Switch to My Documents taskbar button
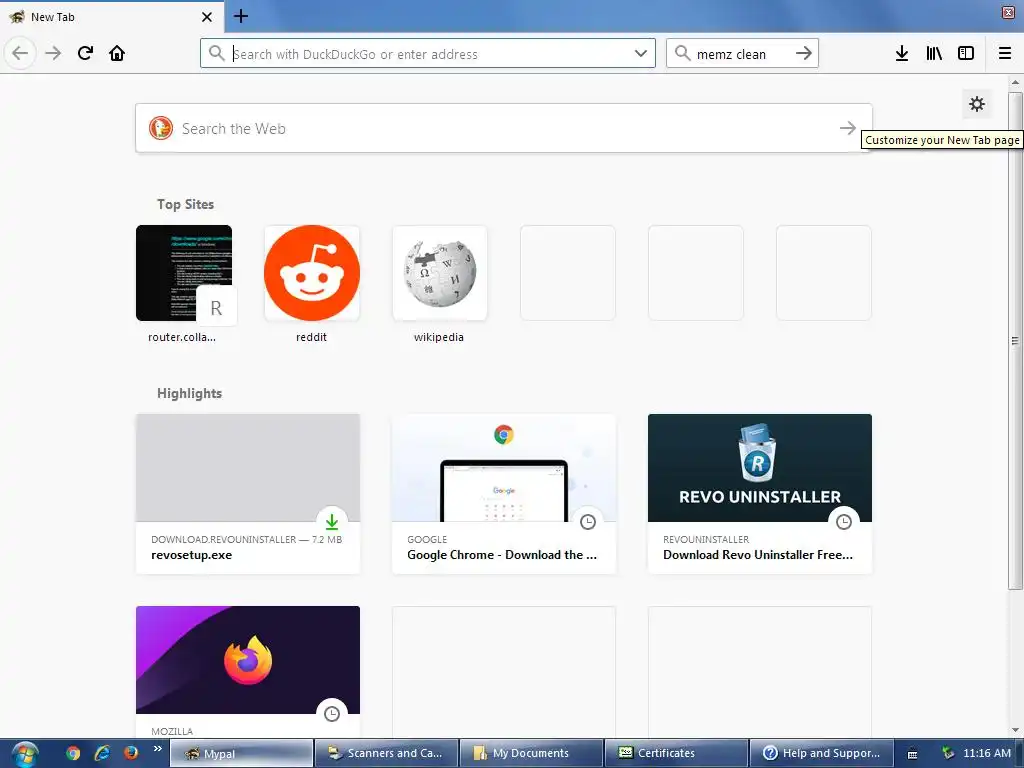 (x=531, y=754)
